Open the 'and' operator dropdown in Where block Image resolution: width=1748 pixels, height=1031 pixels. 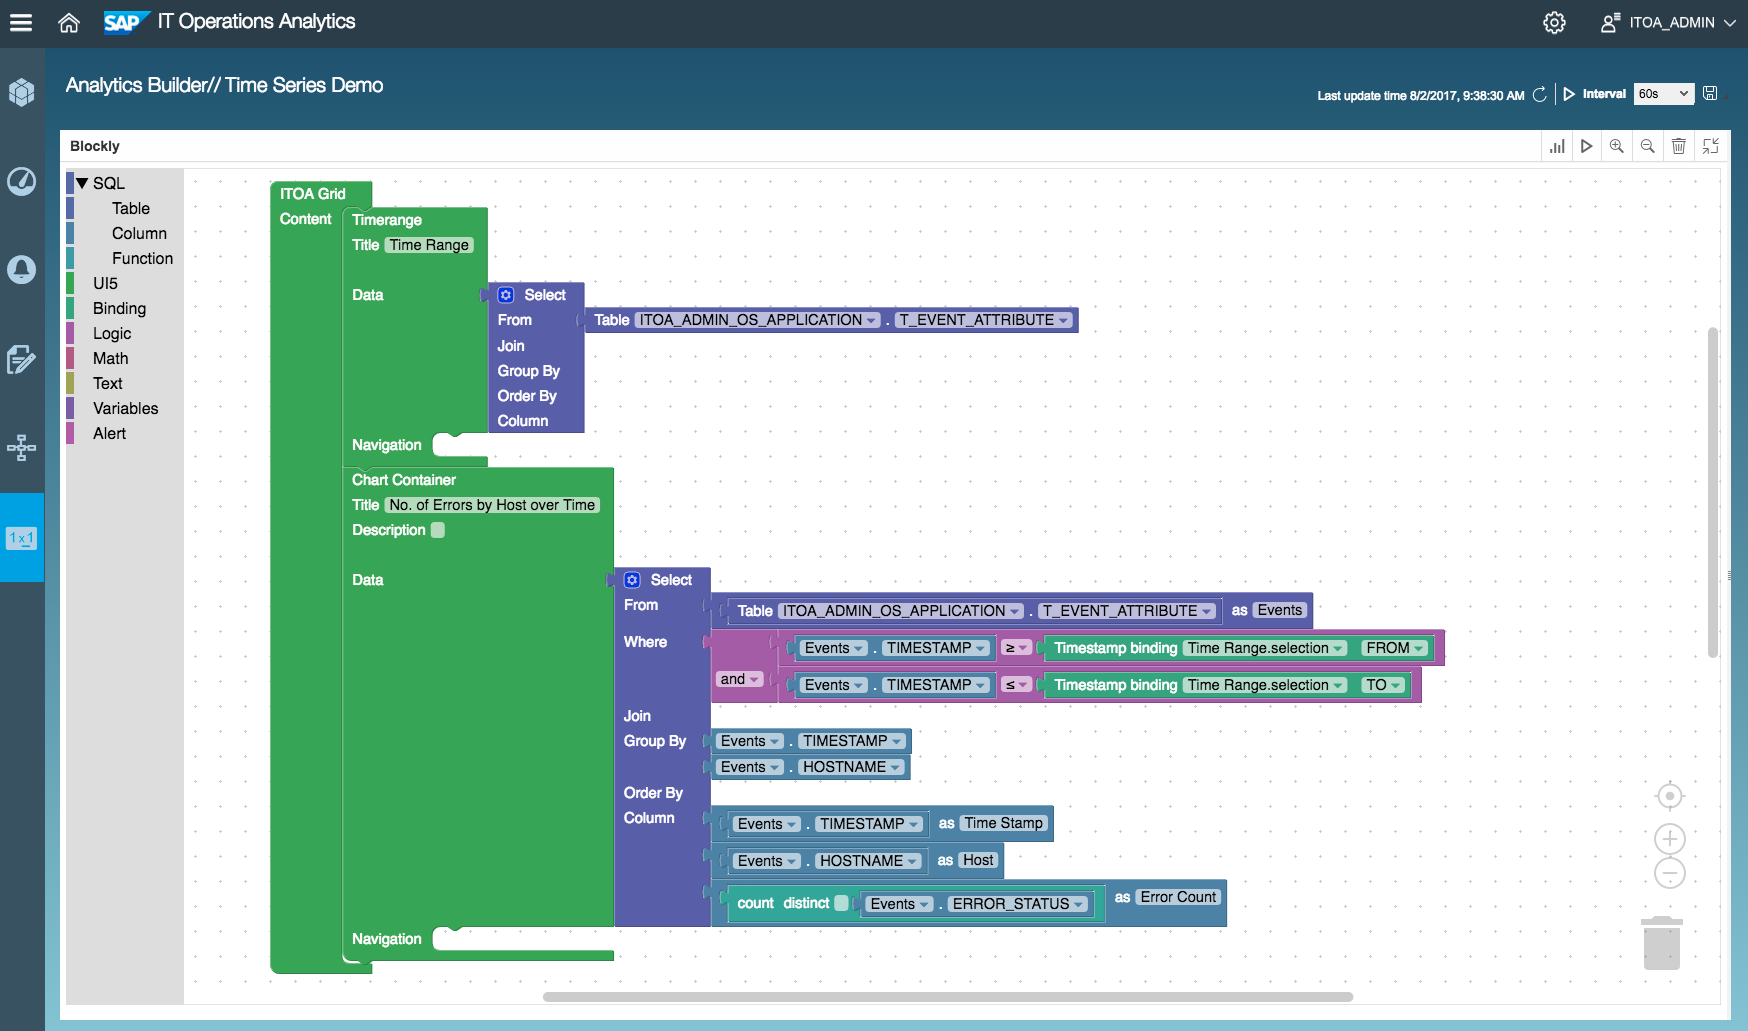(740, 679)
